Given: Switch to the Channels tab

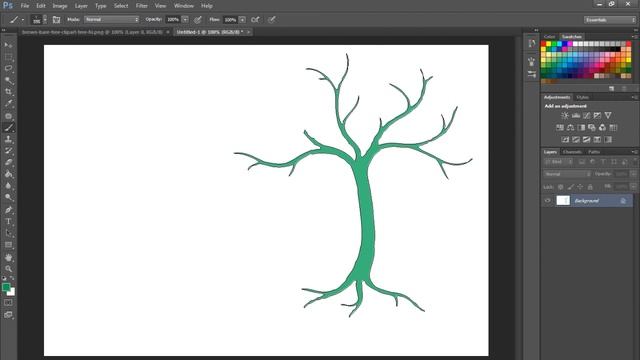Looking at the screenshot, I should coord(572,152).
